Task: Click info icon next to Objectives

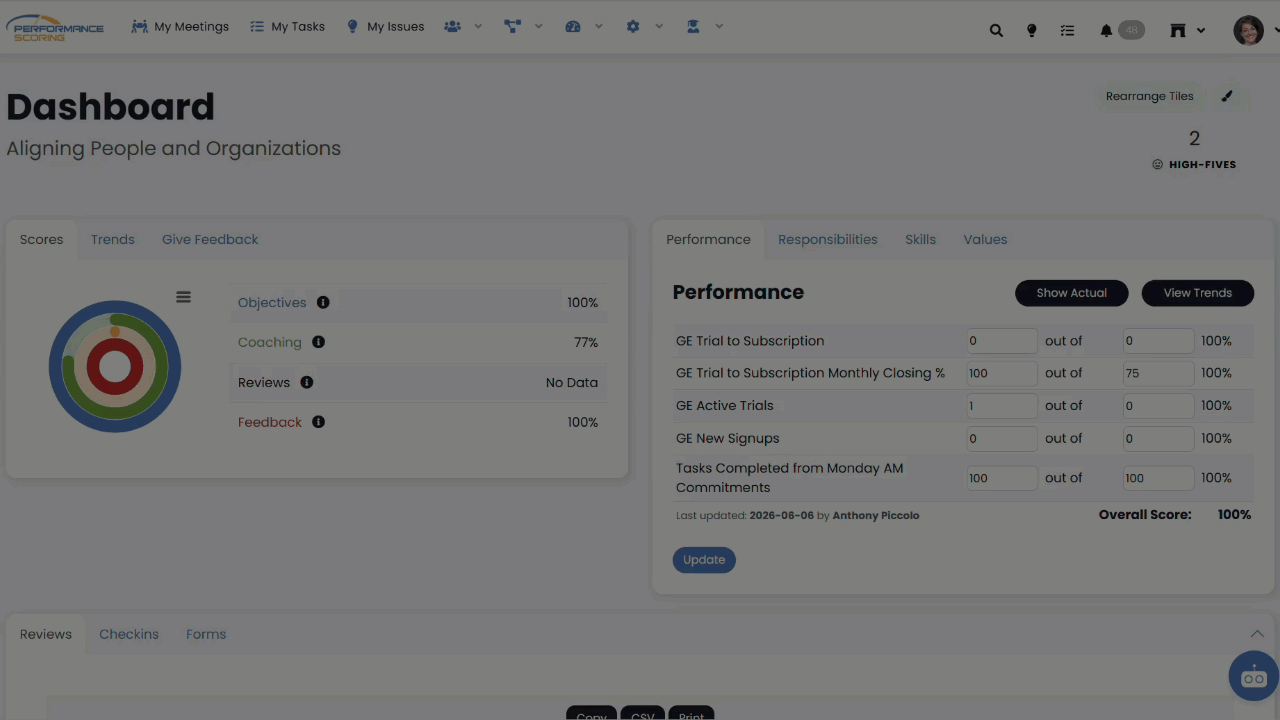Action: tap(323, 302)
